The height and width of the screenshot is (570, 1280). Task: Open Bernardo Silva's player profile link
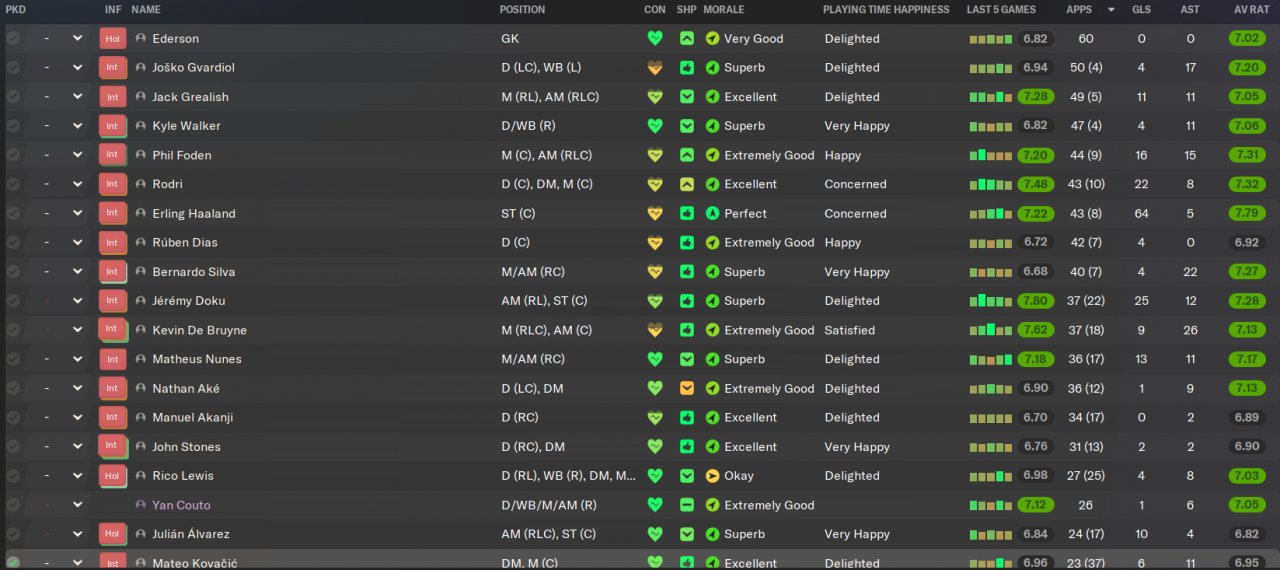tap(193, 272)
